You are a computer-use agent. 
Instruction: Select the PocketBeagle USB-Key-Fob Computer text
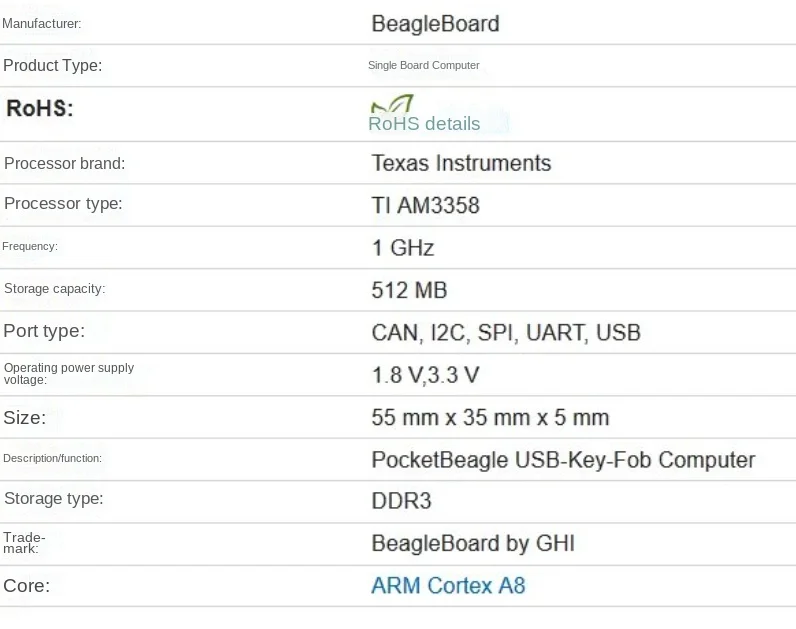(563, 460)
